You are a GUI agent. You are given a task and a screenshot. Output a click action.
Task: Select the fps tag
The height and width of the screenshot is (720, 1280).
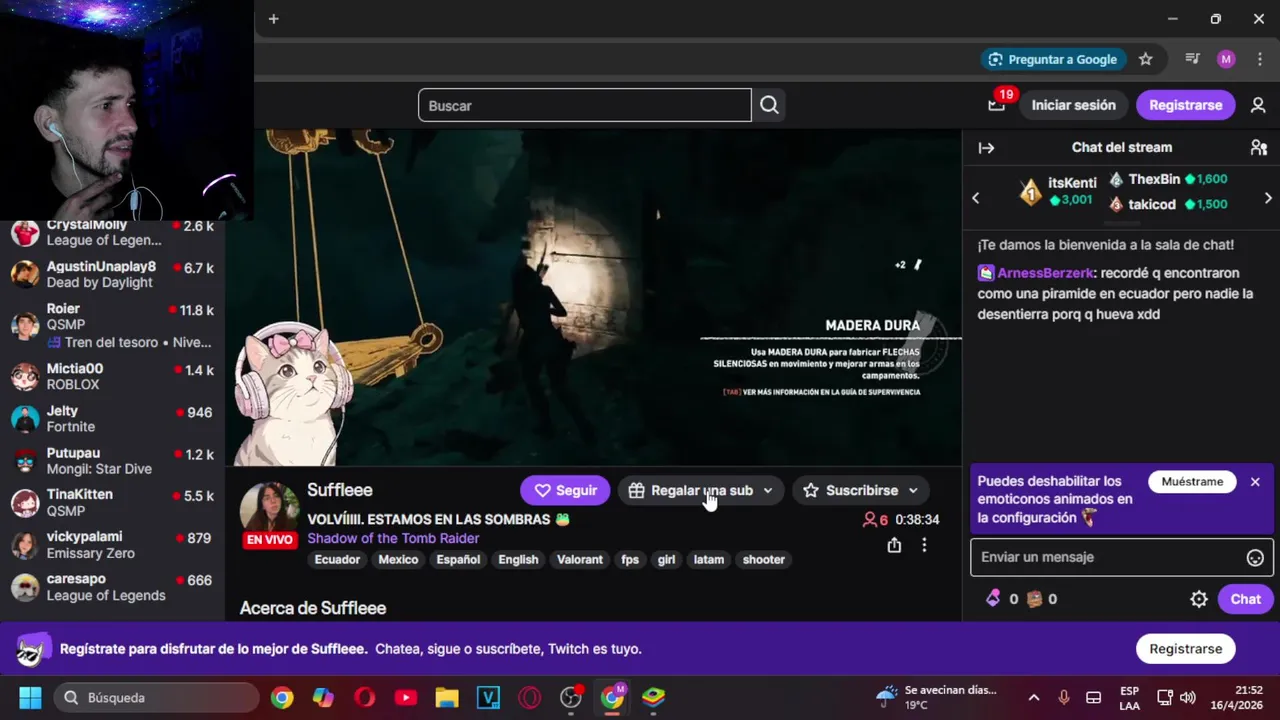pyautogui.click(x=630, y=560)
